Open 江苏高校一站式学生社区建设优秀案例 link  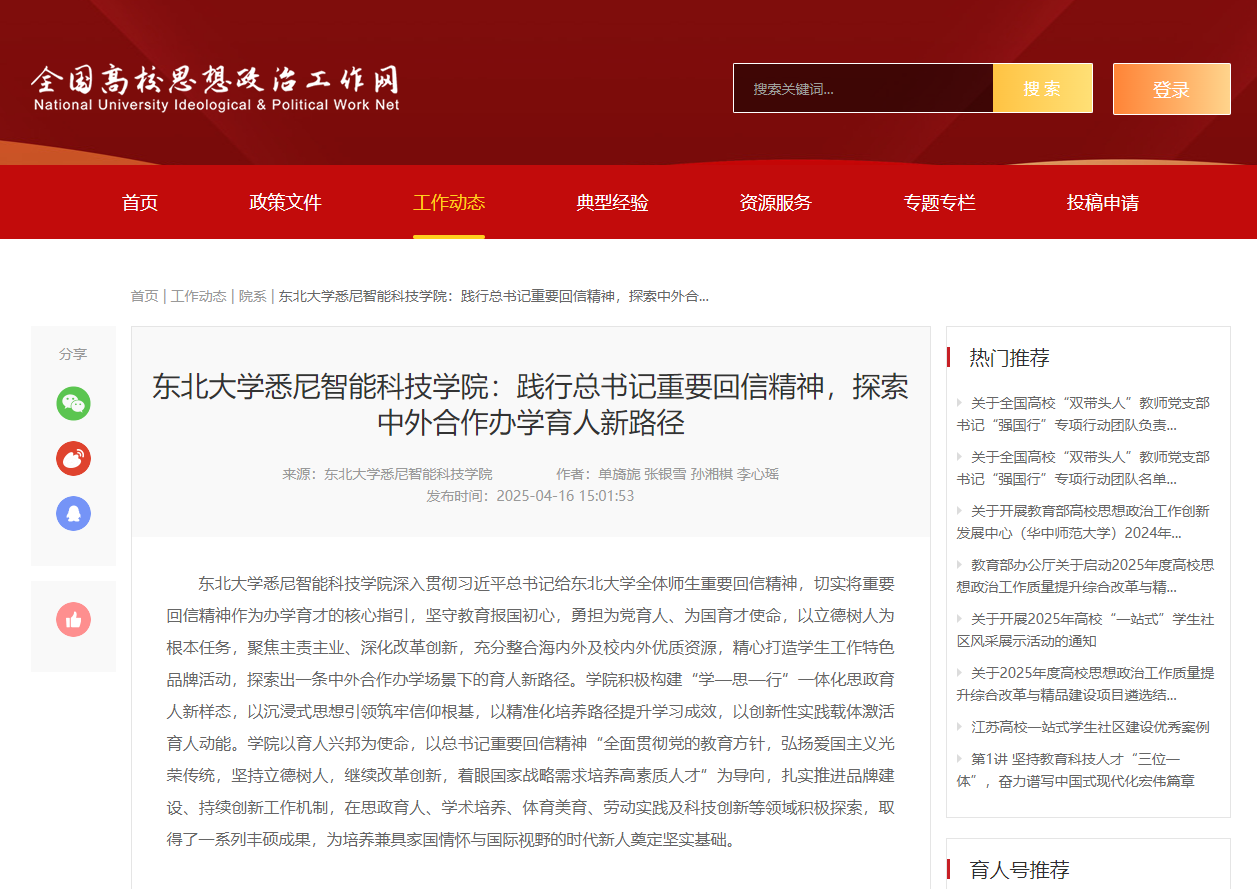tap(1089, 727)
